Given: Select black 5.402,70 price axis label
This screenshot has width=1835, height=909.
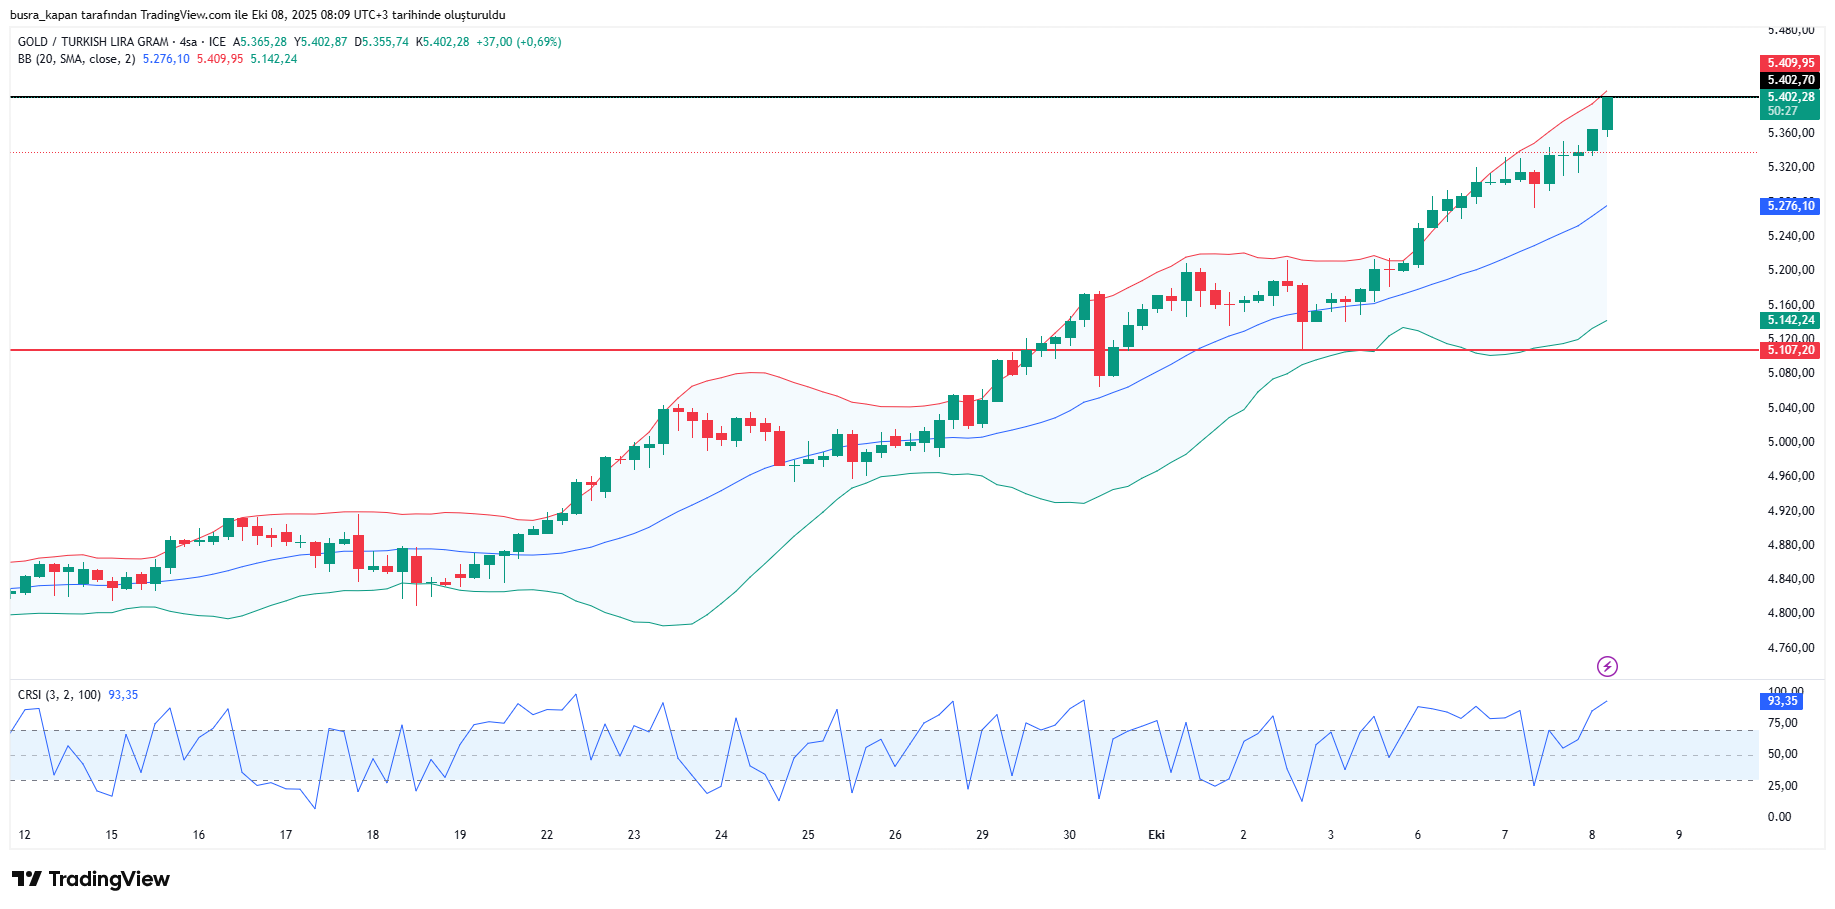Looking at the screenshot, I should (1789, 80).
